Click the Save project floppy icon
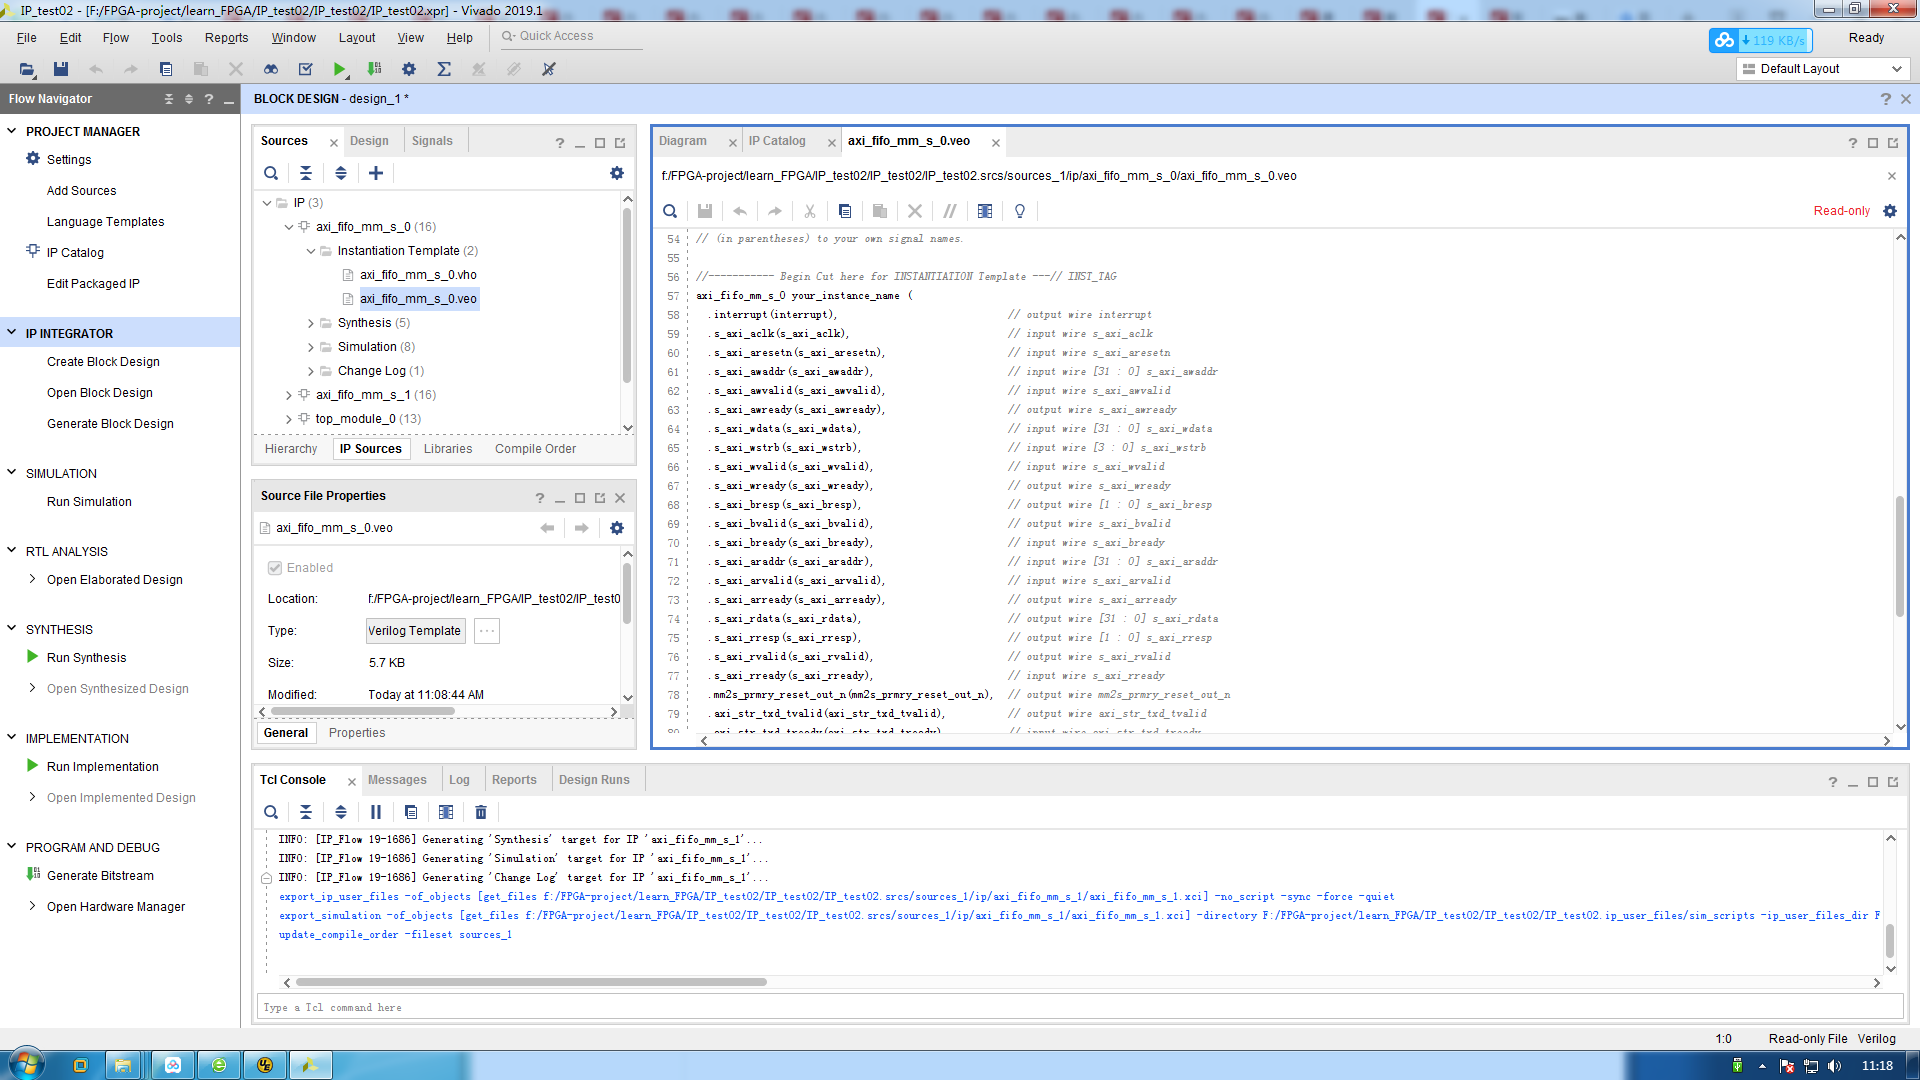This screenshot has height=1080, width=1920. (61, 69)
